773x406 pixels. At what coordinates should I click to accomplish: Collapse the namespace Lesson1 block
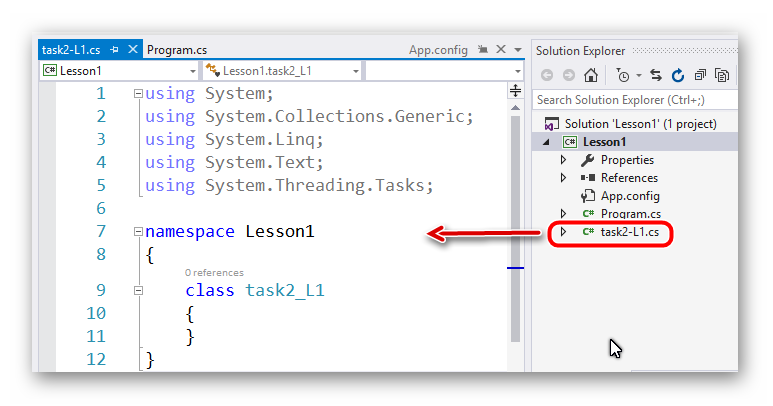(138, 232)
